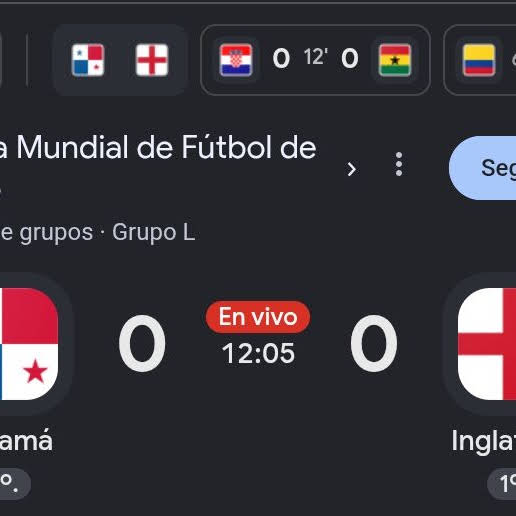Click the large England team flag
Viewport: 516px width, 516px height.
click(x=487, y=344)
